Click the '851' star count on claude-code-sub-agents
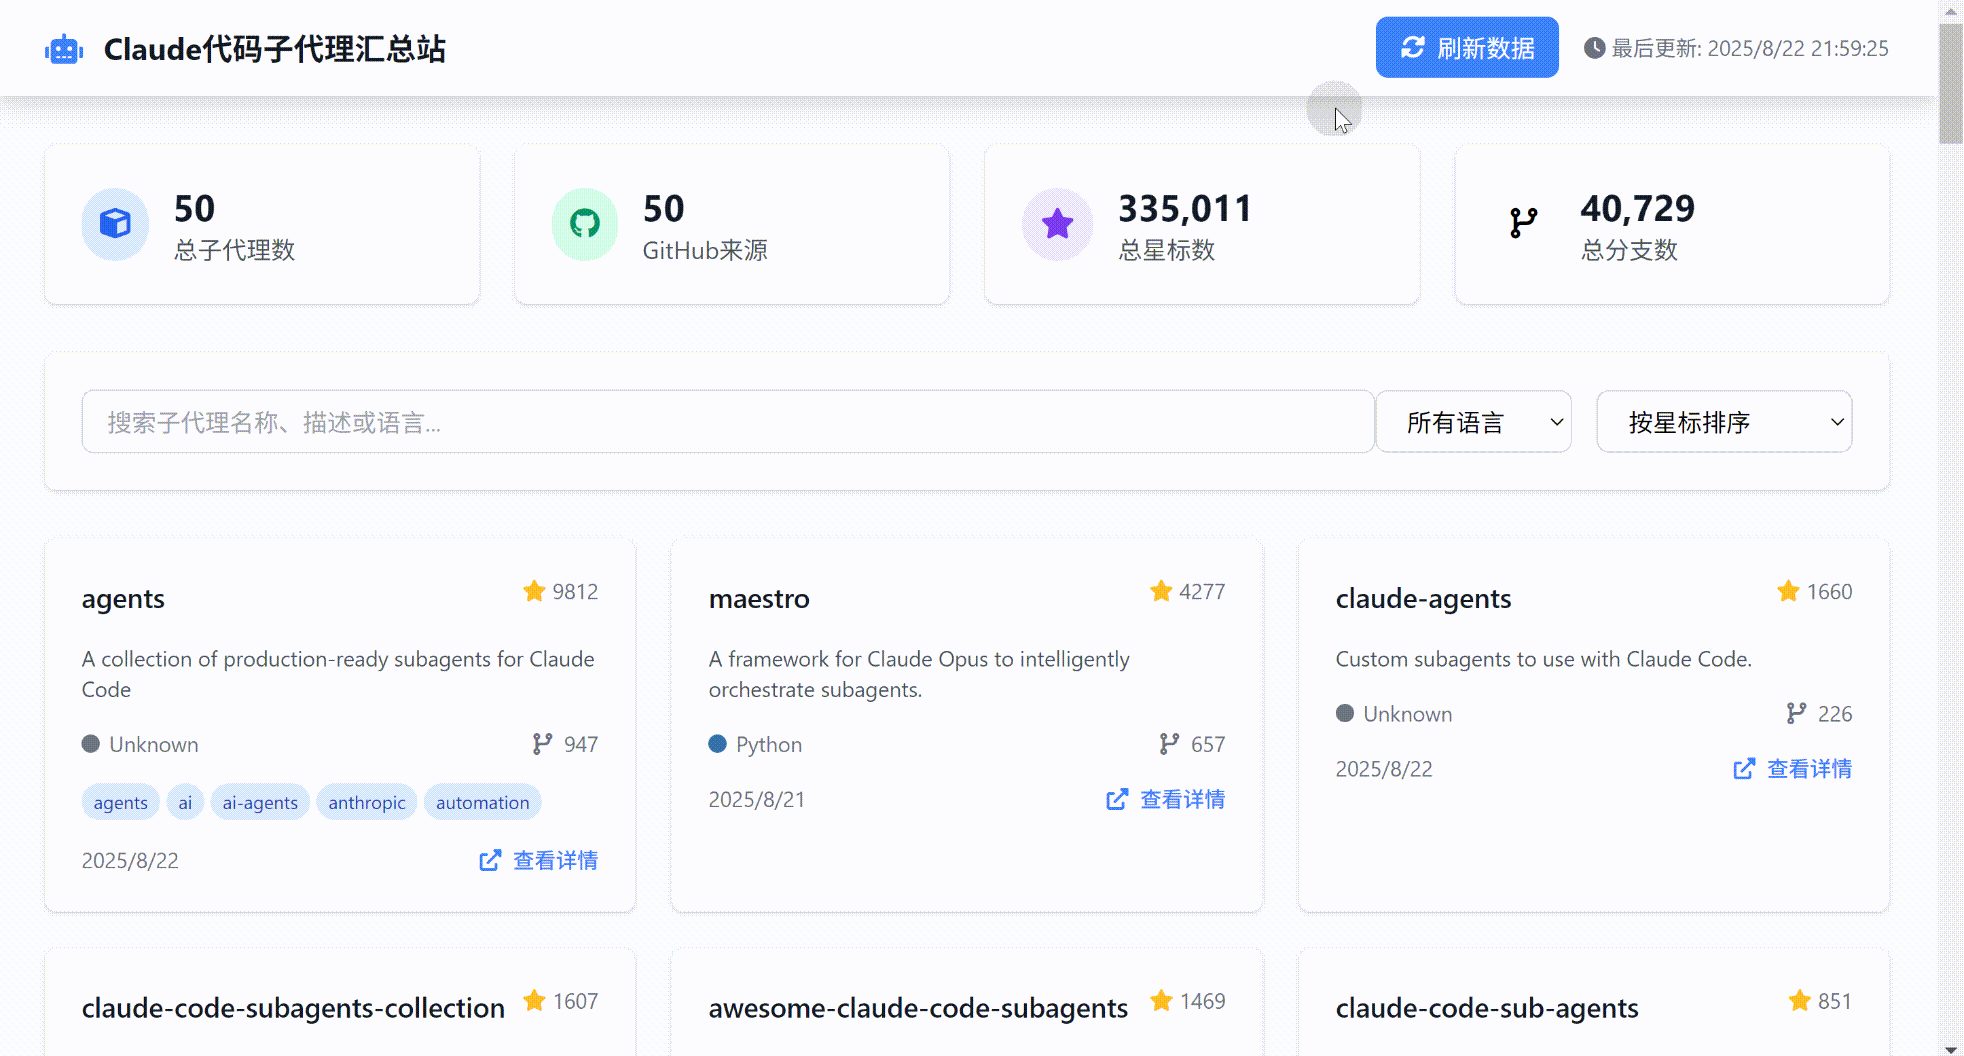 [x=1835, y=1001]
